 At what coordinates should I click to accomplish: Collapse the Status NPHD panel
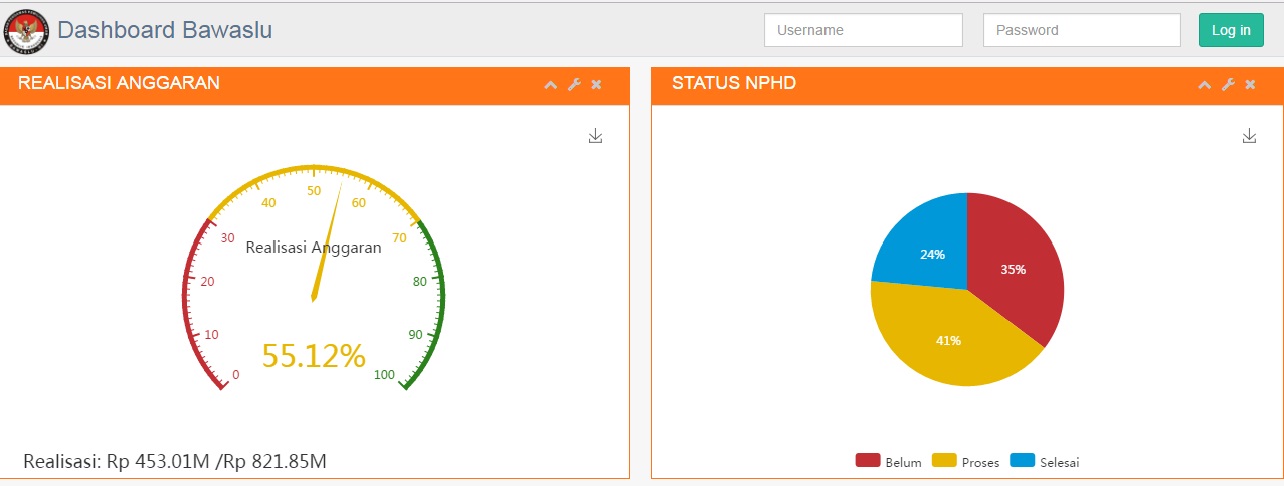point(1204,85)
